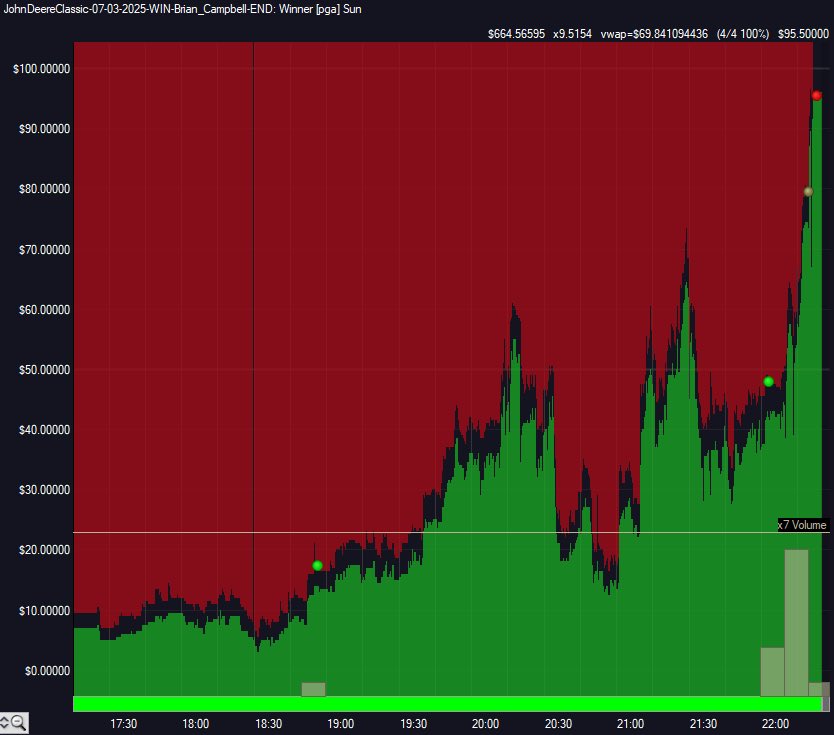Click the up/down chevrons icon beside magnifier
Image resolution: width=834 pixels, height=735 pixels.
4,723
